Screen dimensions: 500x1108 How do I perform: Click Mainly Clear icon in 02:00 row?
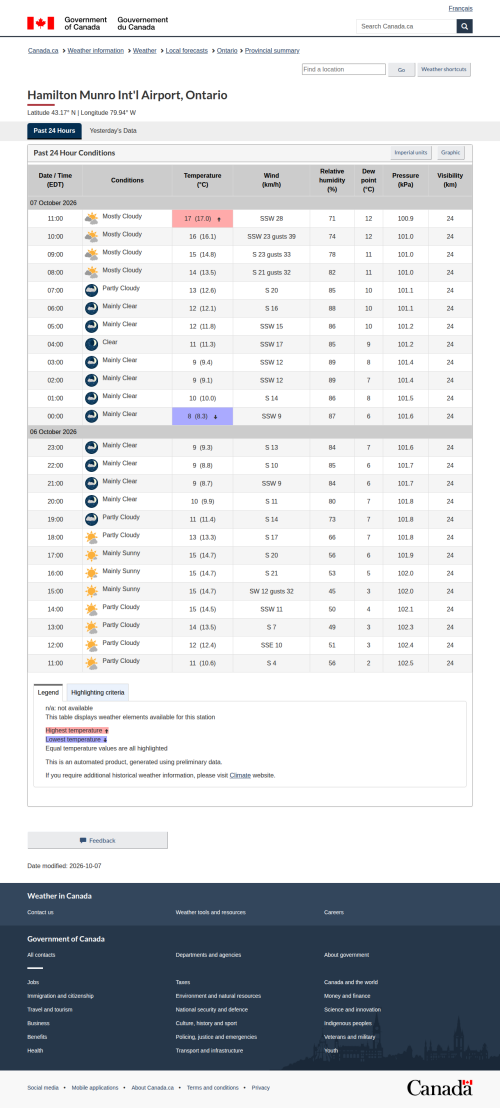pyautogui.click(x=91, y=380)
